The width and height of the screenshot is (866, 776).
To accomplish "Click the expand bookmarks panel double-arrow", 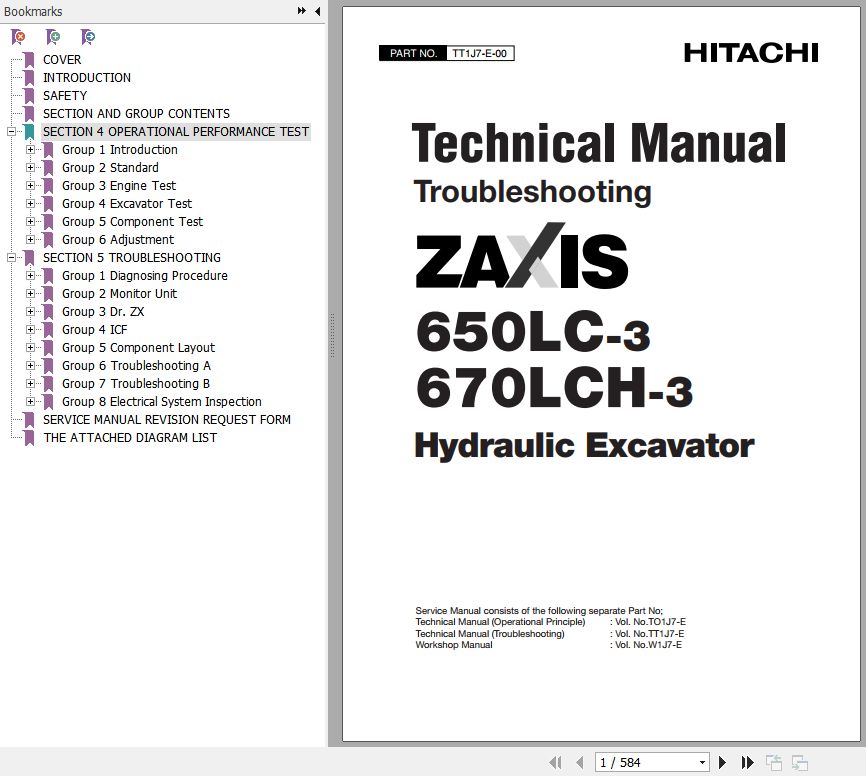I will pos(302,10).
